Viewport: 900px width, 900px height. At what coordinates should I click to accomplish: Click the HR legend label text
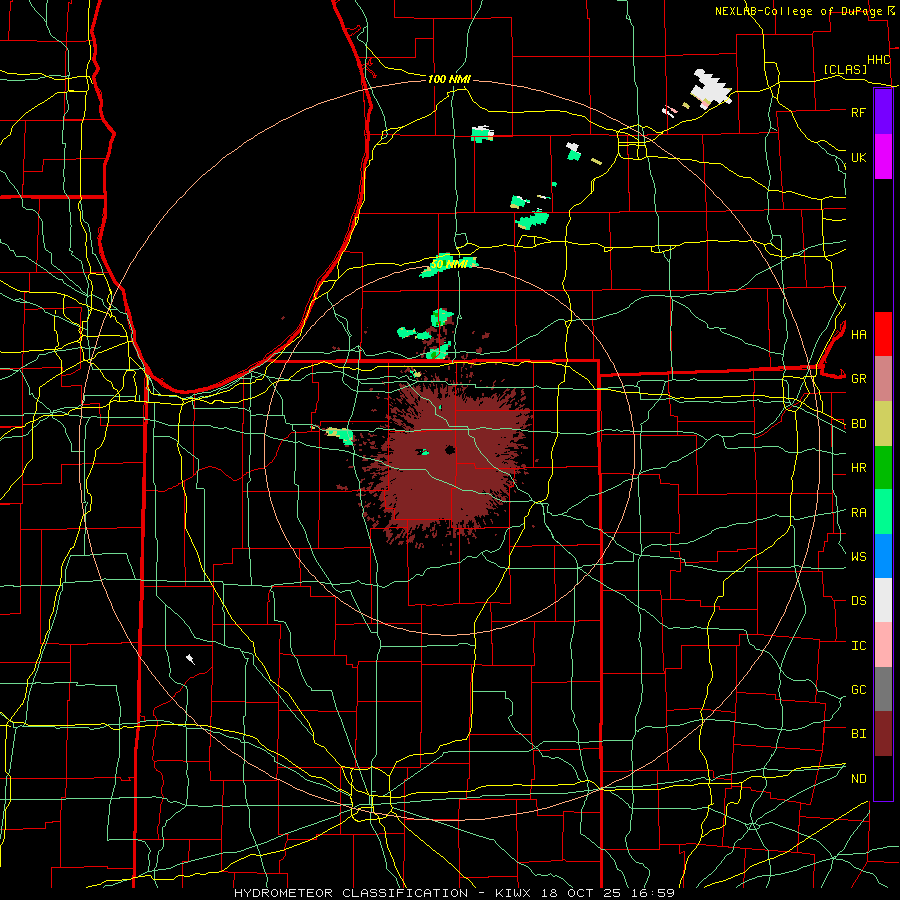pos(859,468)
